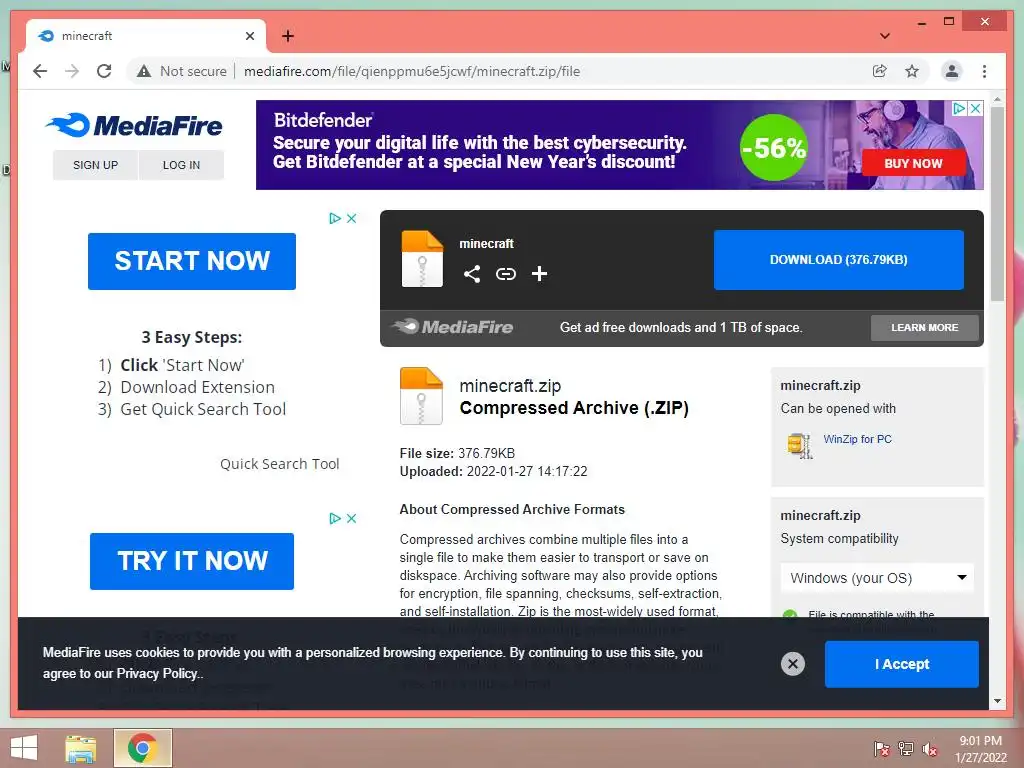
Task: Click I Accept on cookie banner
Action: (901, 664)
